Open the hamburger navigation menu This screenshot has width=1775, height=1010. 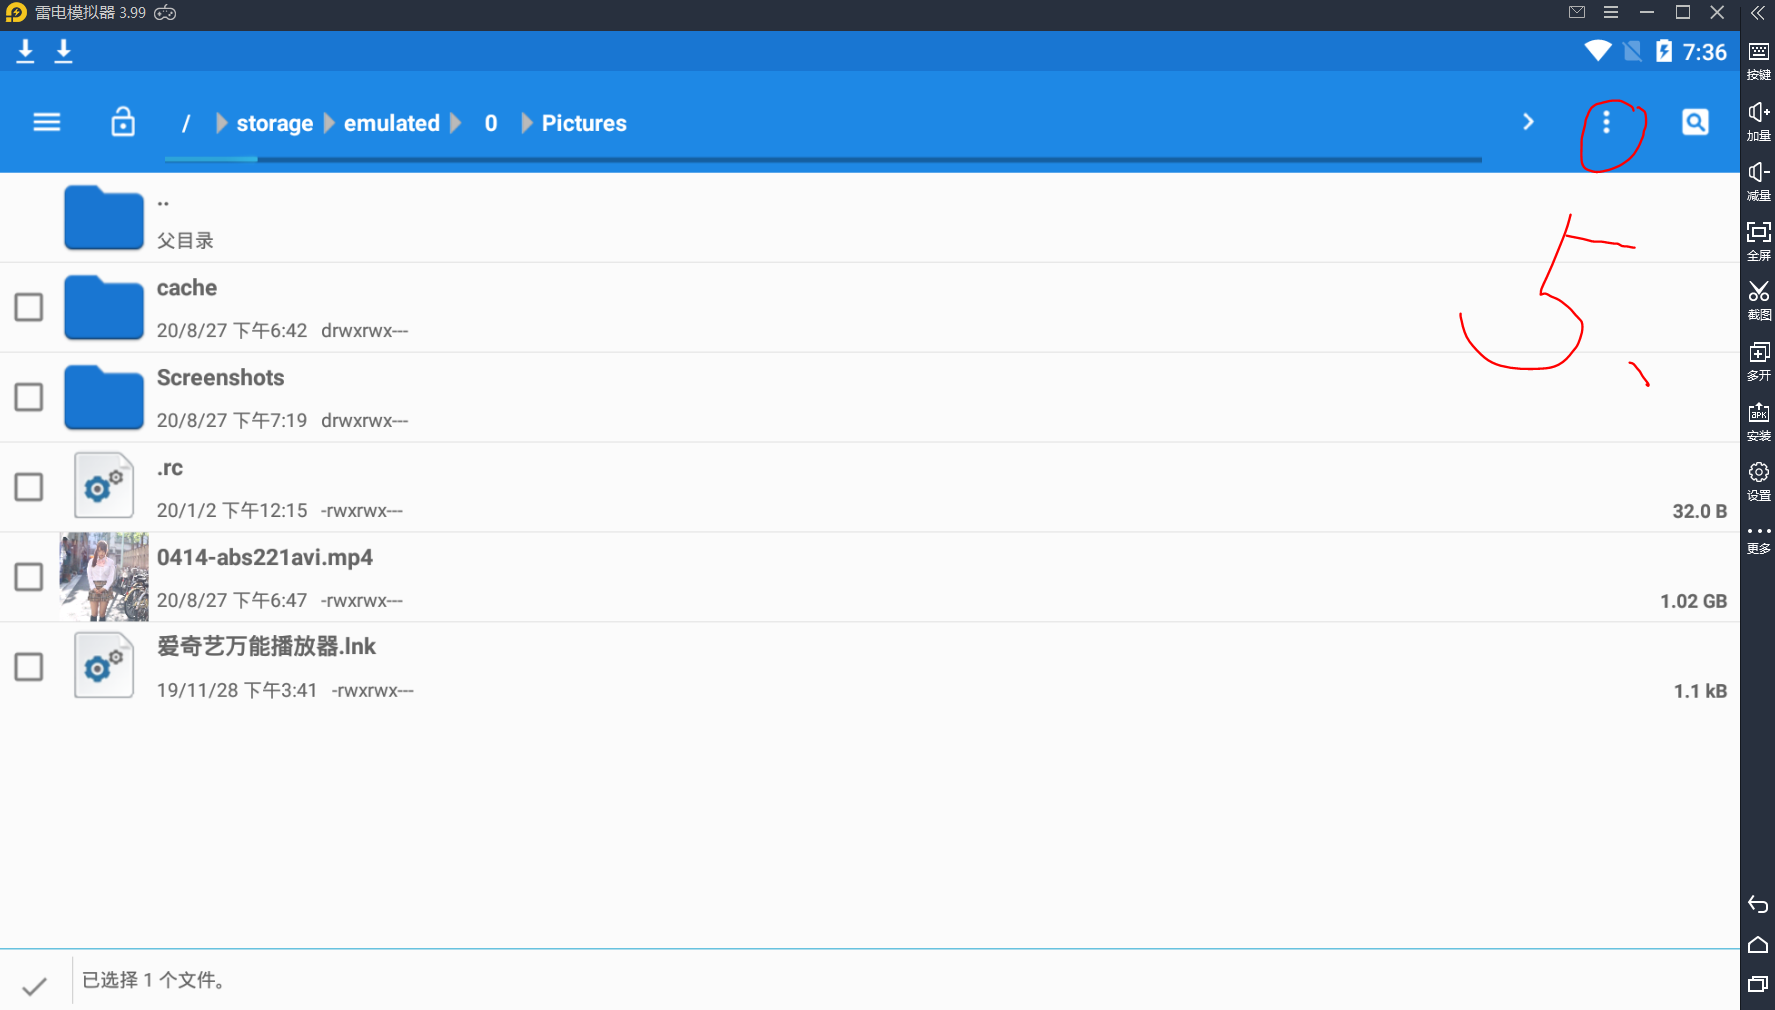pyautogui.click(x=47, y=122)
